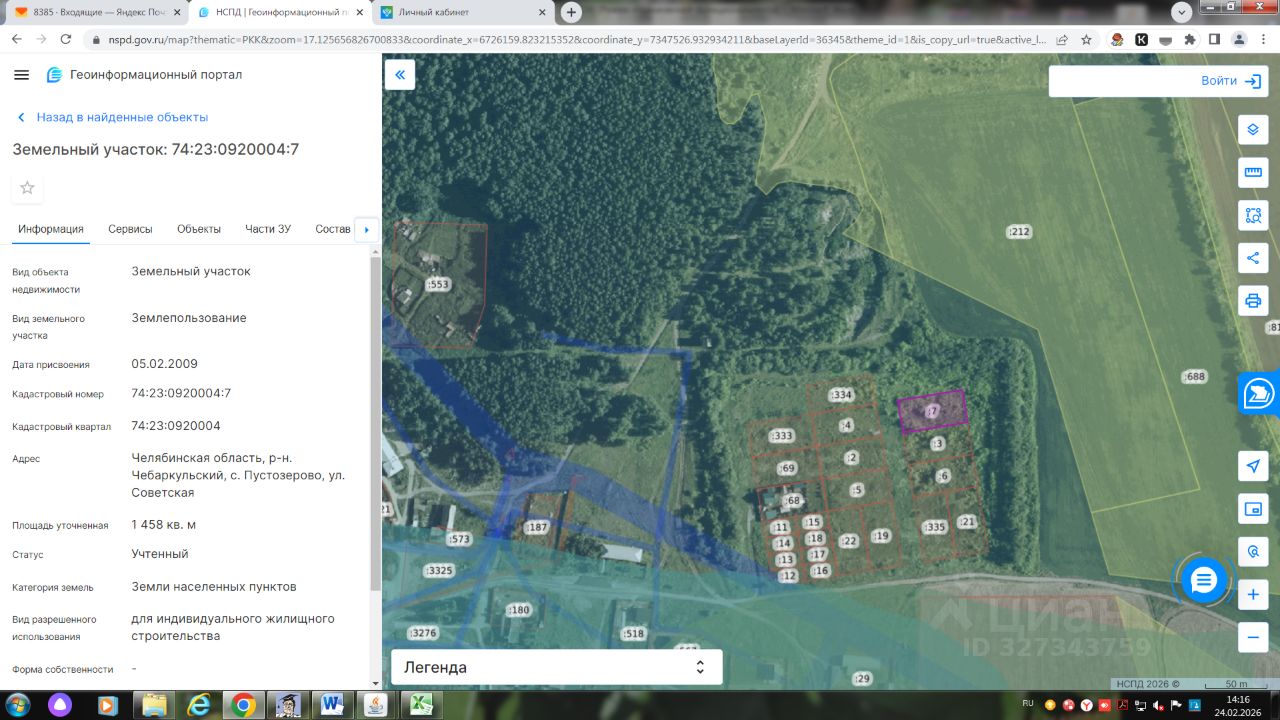Click the RU language indicator in tray
Screen dimensions: 1280x720
point(1028,704)
